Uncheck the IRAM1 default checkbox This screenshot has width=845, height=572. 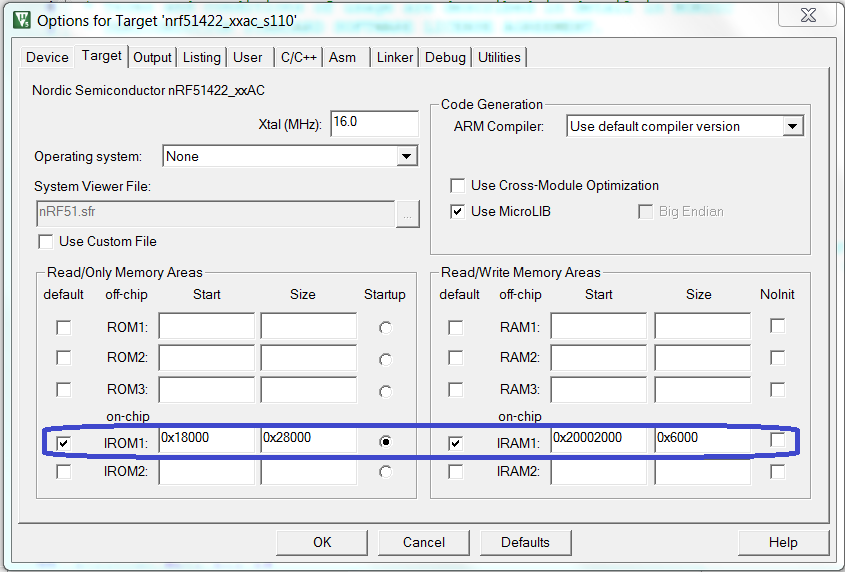[456, 443]
